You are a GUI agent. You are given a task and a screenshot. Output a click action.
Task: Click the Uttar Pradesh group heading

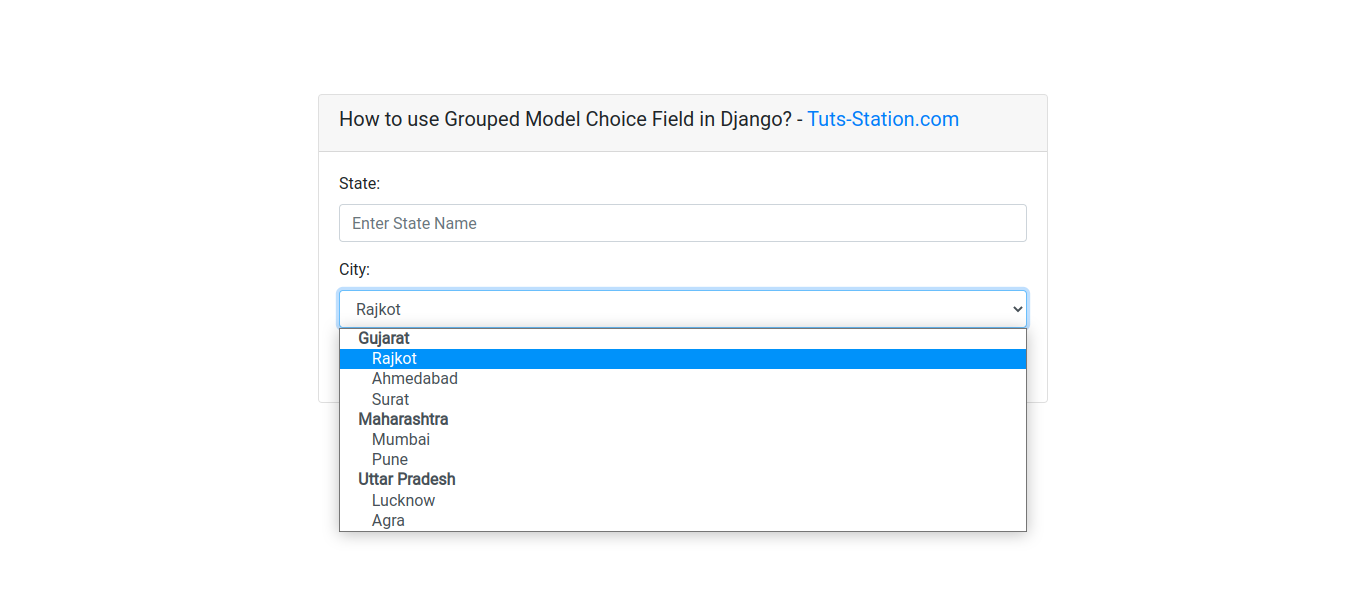407,479
